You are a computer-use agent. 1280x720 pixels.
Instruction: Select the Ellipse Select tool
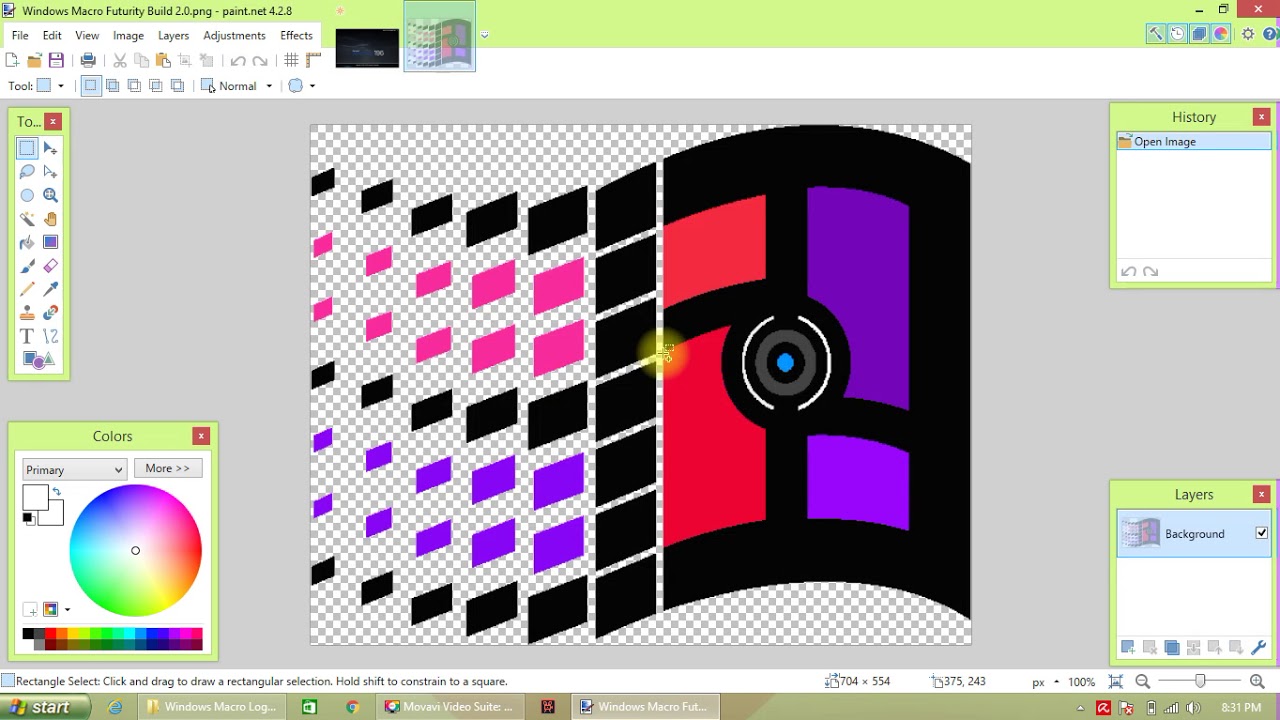tap(27, 196)
